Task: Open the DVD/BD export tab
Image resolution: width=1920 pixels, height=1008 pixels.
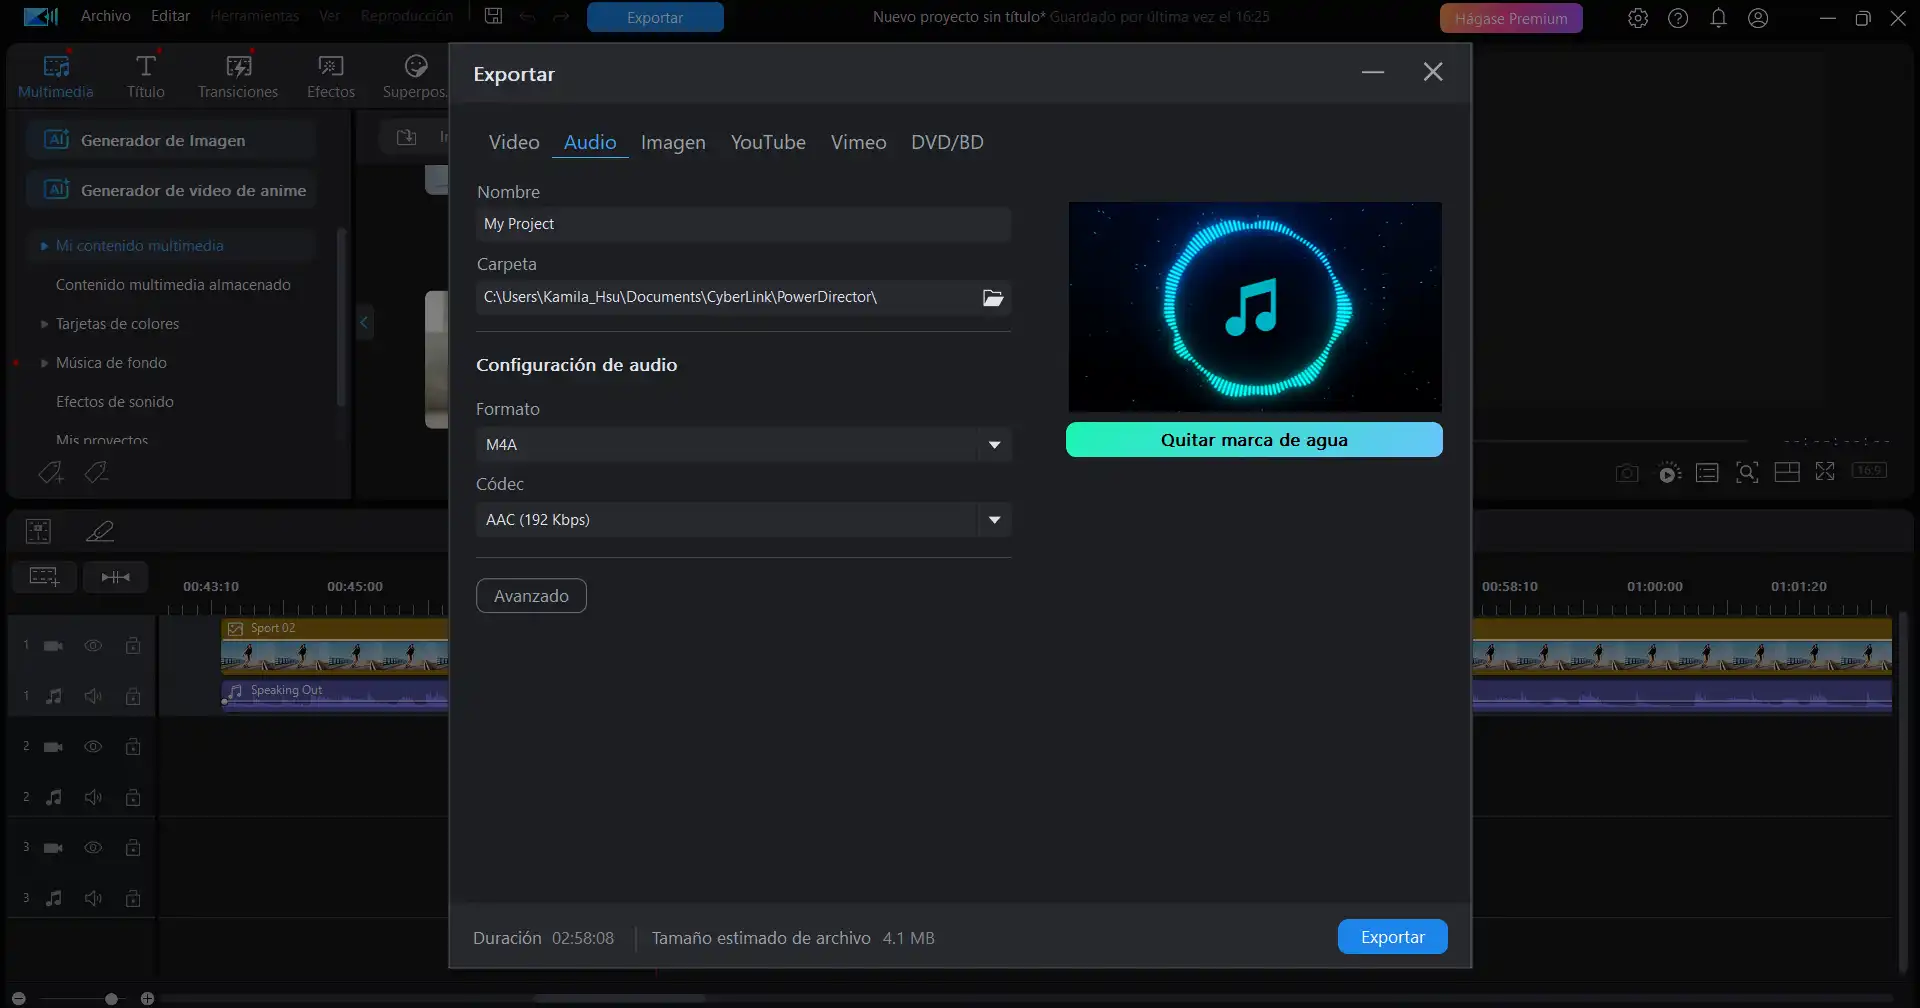Action: [x=947, y=142]
